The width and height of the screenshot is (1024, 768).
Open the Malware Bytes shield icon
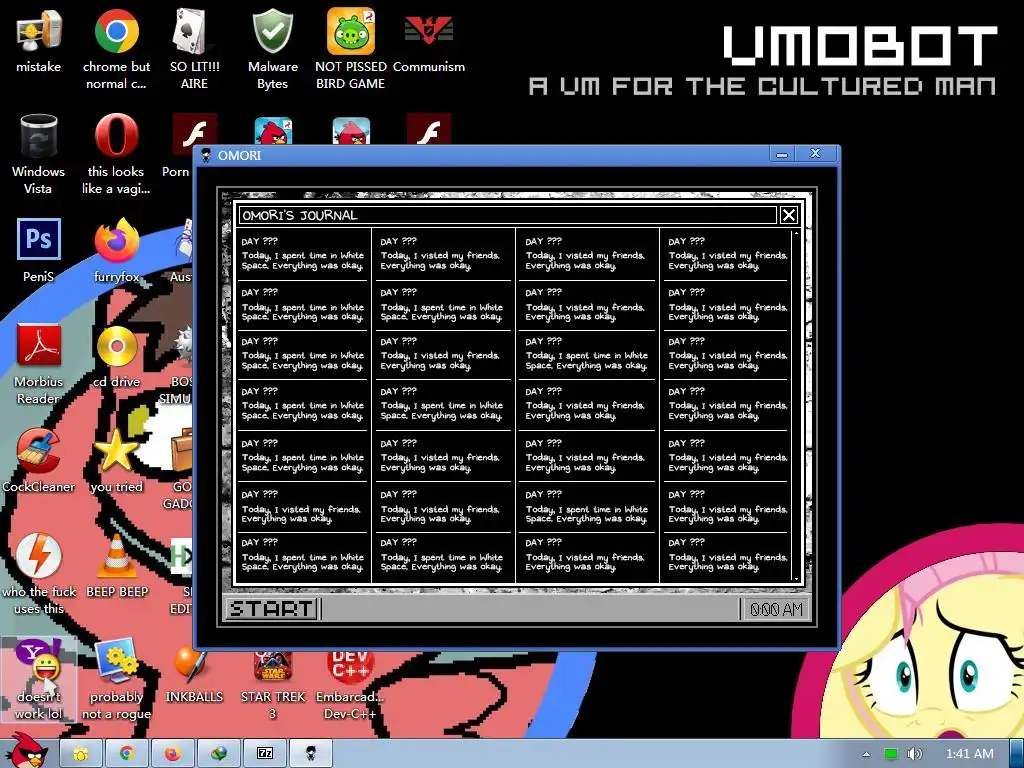(x=272, y=31)
